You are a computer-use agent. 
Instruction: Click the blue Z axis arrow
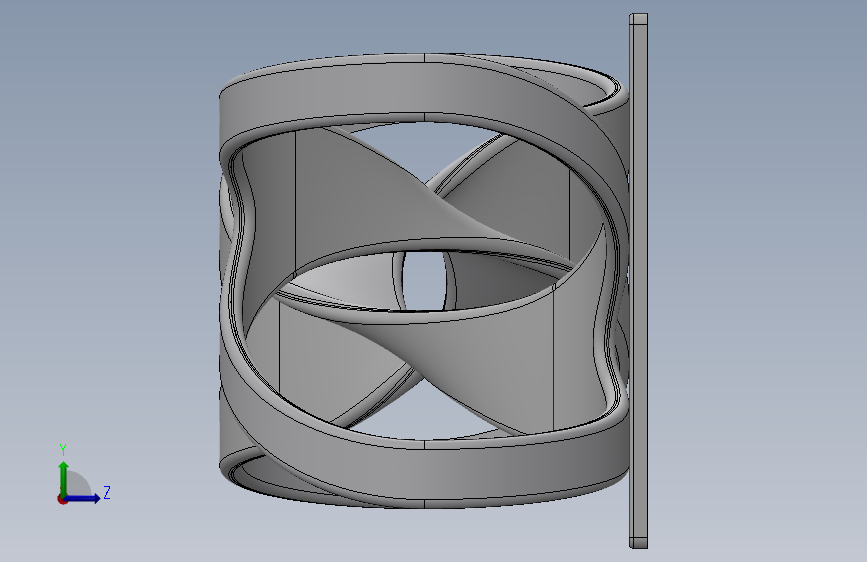83,498
